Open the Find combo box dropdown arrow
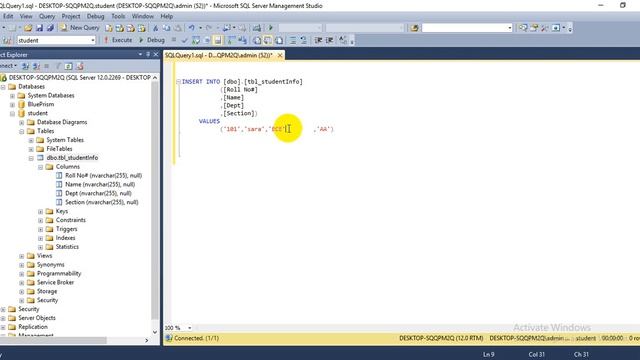The width and height of the screenshot is (640, 360). click(509, 28)
